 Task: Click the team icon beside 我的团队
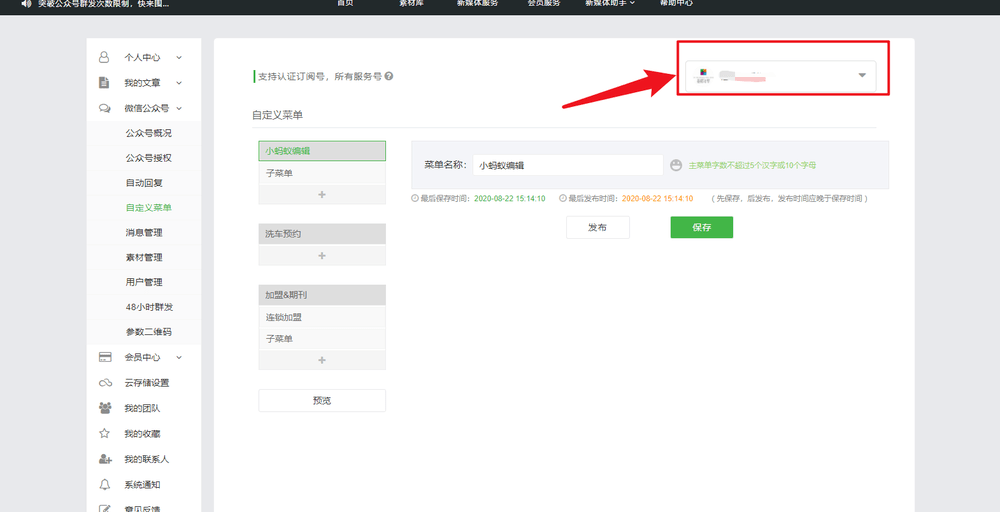click(x=105, y=408)
